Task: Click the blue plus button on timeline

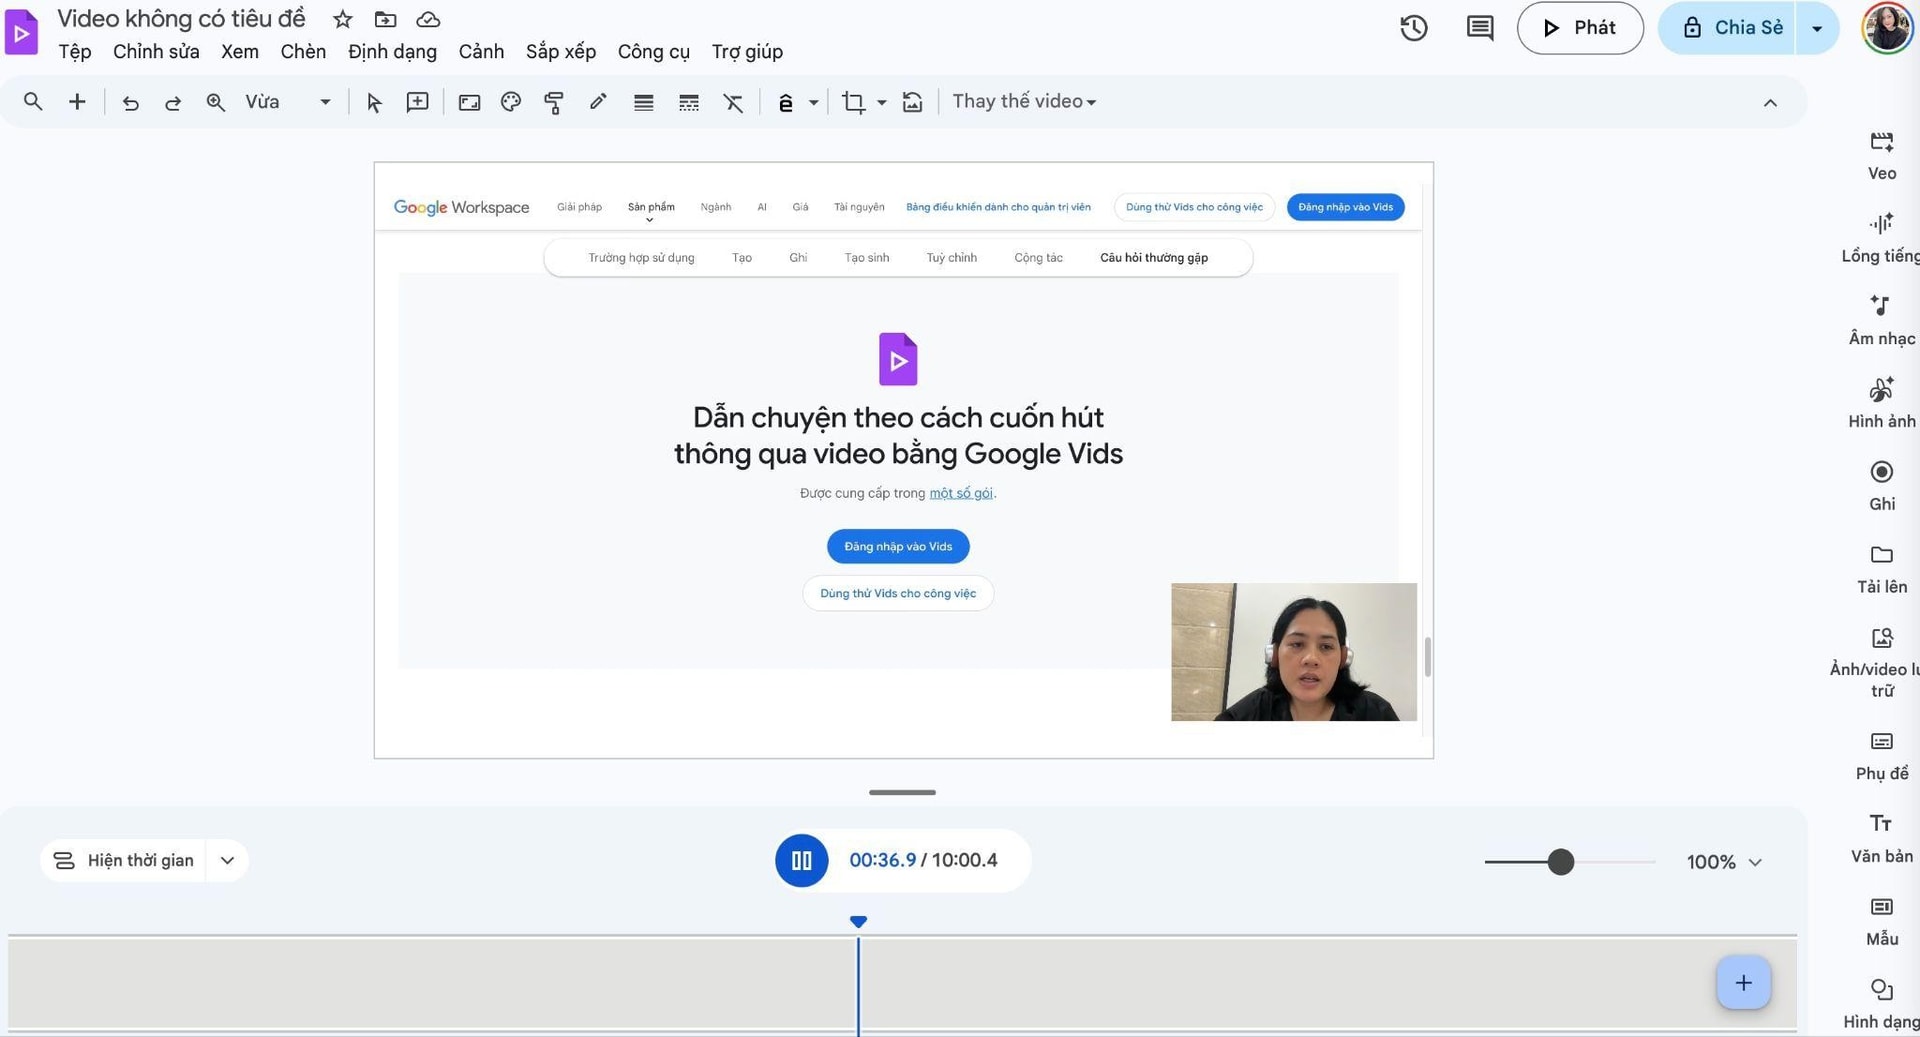Action: 1743,983
